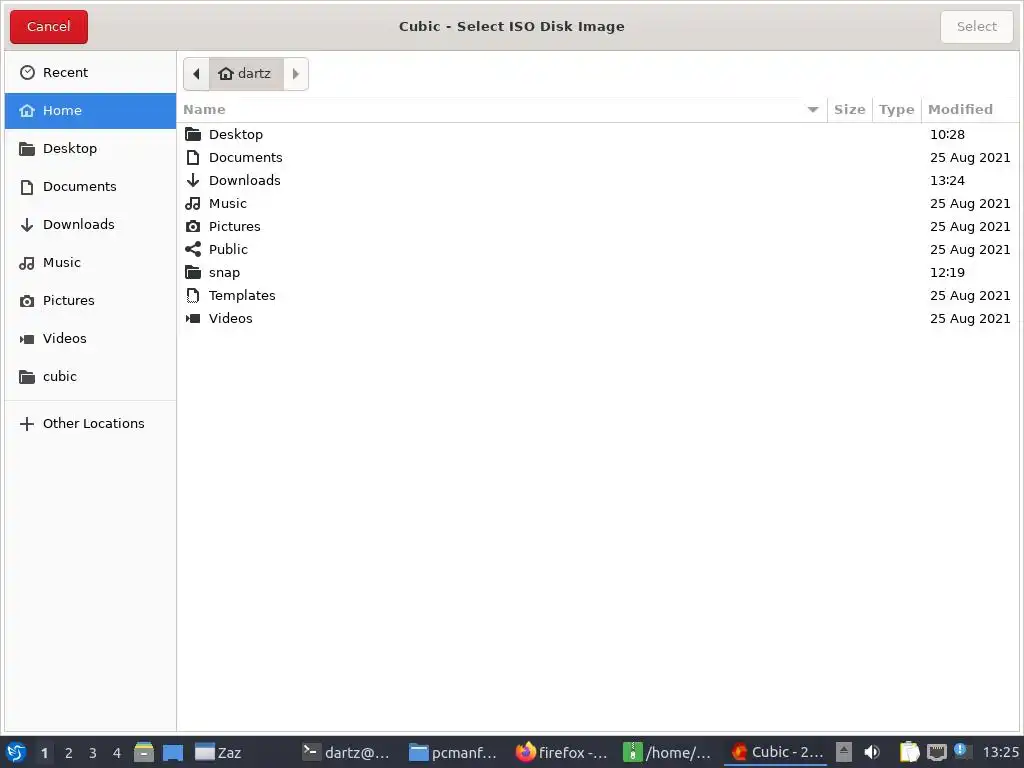Open removable media eject icon in tray
Image resolution: width=1024 pixels, height=768 pixels.
(844, 752)
